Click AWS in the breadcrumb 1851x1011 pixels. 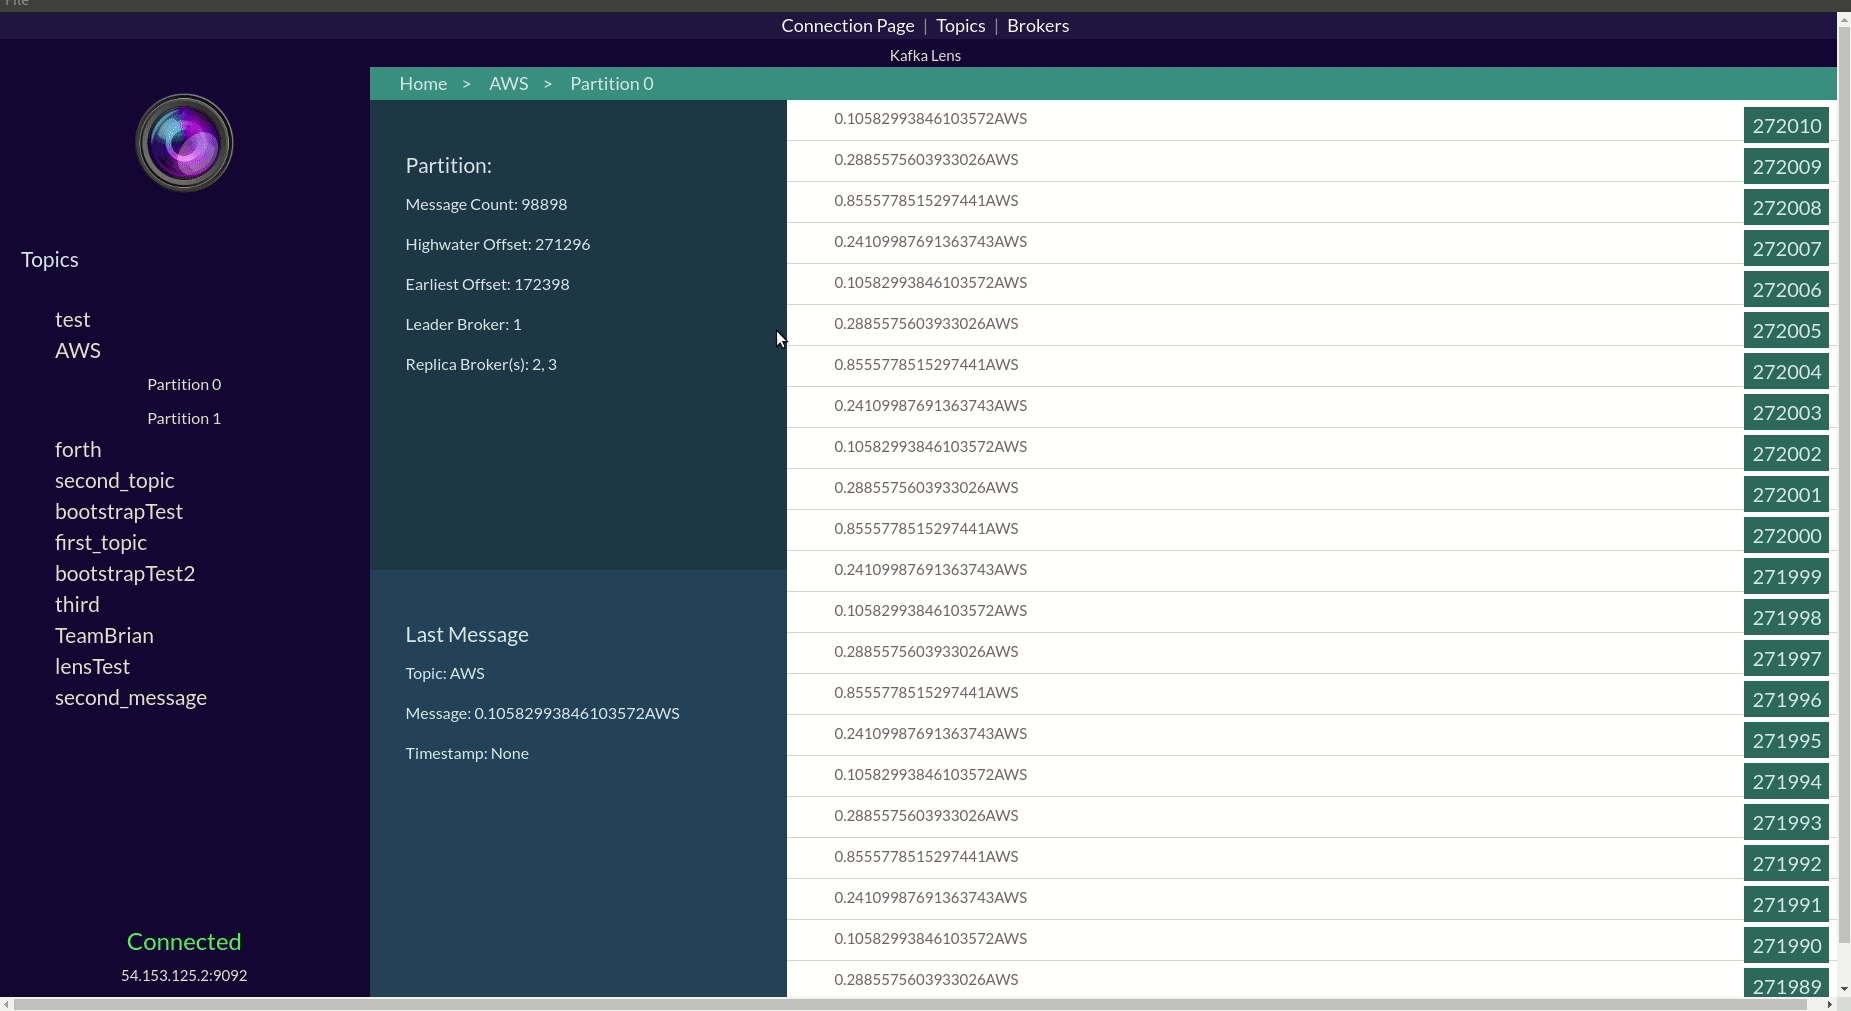click(508, 84)
